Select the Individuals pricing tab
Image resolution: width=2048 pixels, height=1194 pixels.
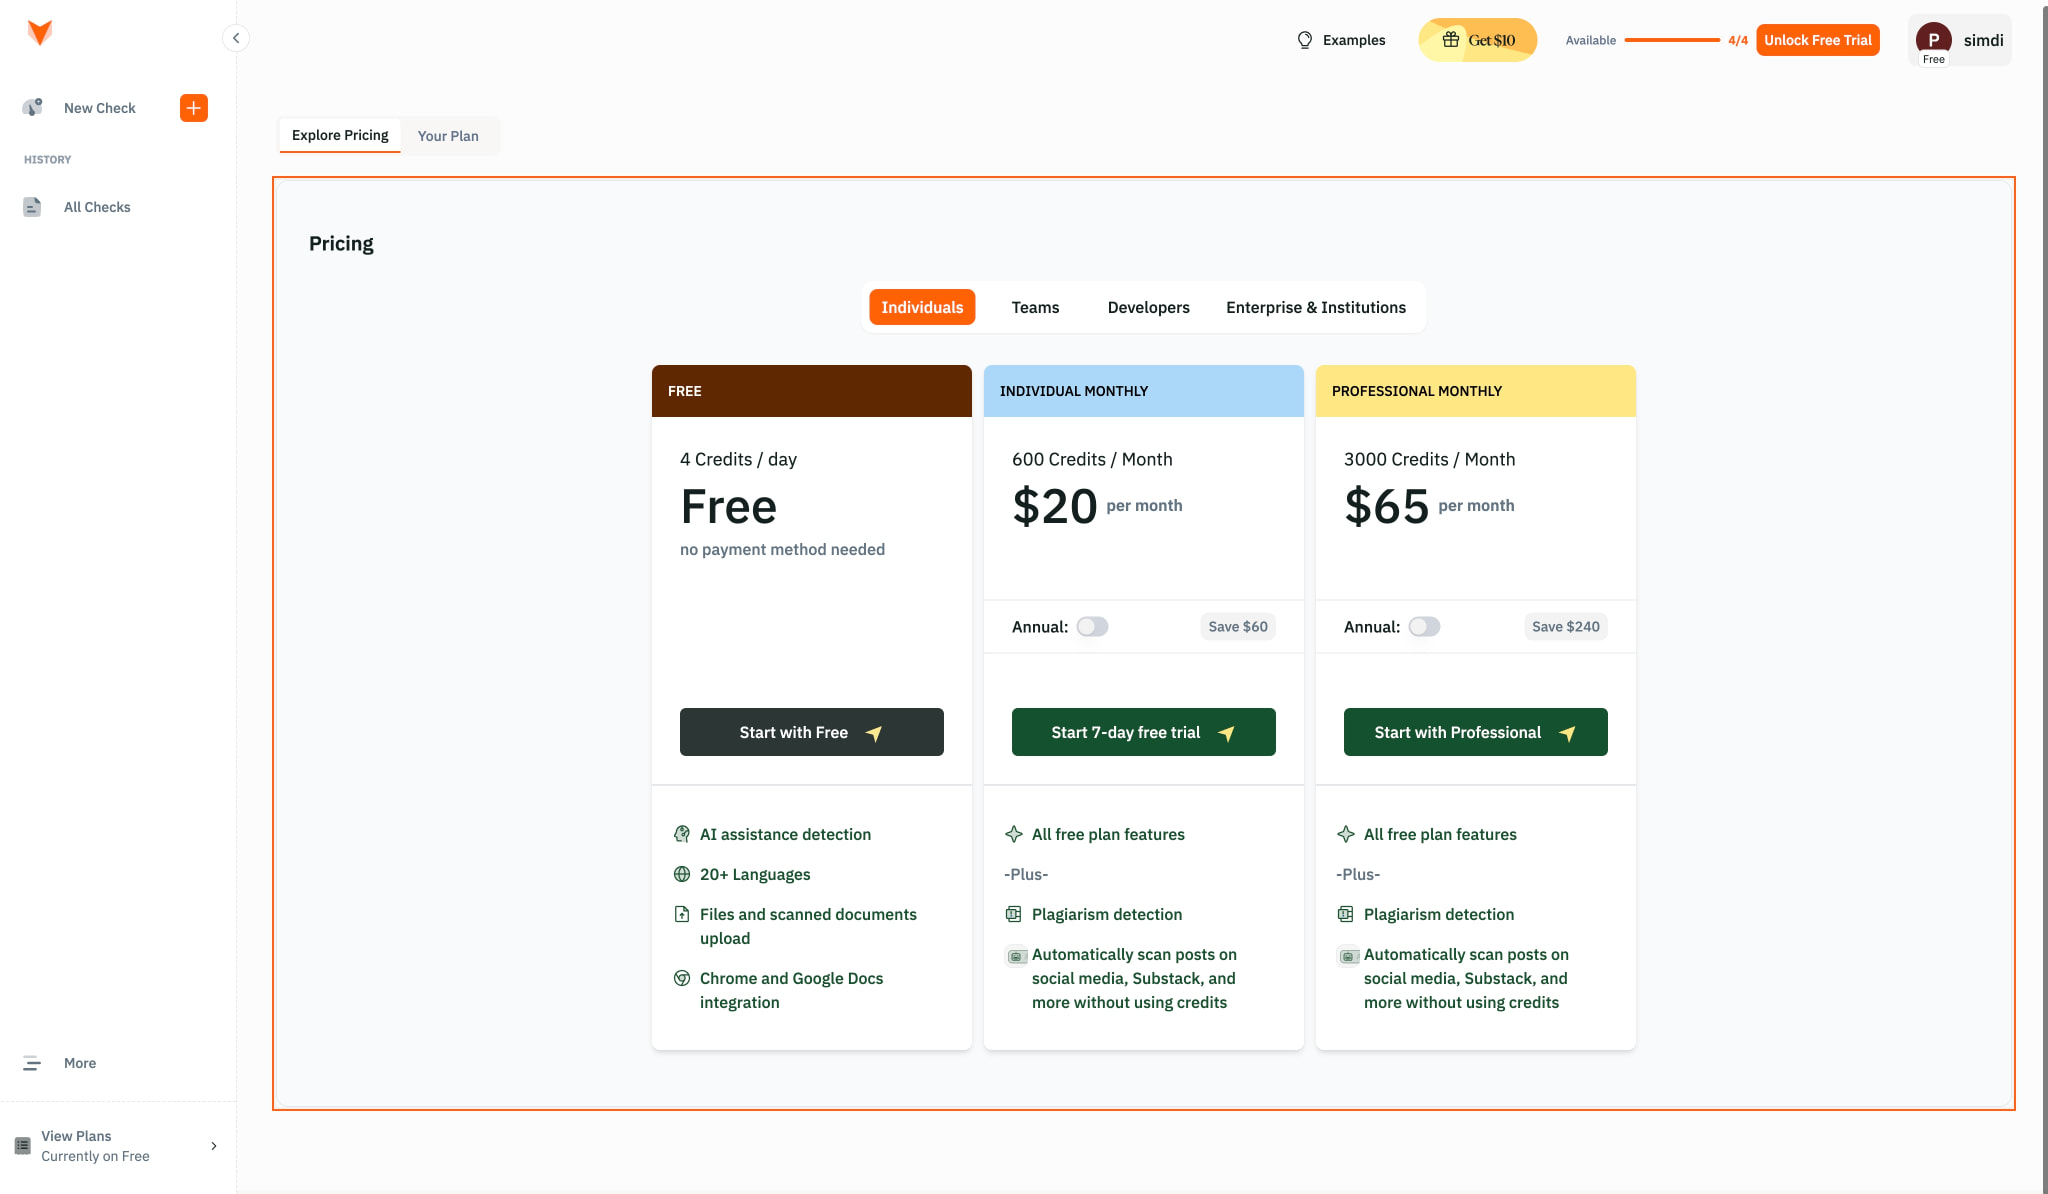[x=922, y=307]
